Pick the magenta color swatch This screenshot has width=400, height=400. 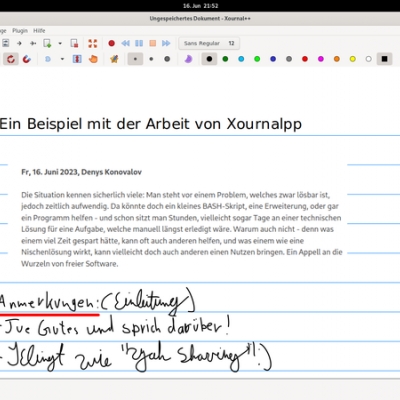(321, 59)
